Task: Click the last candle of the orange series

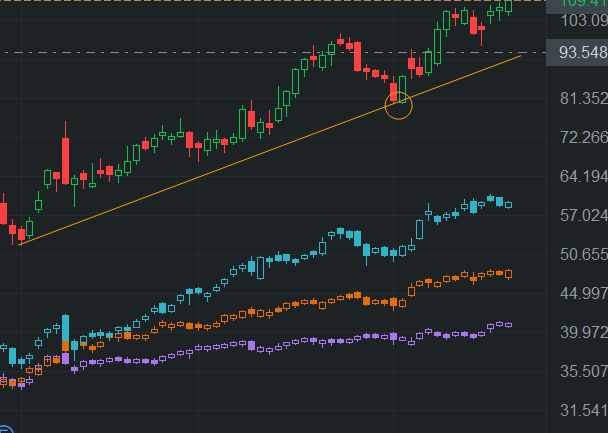Action: [x=508, y=273]
